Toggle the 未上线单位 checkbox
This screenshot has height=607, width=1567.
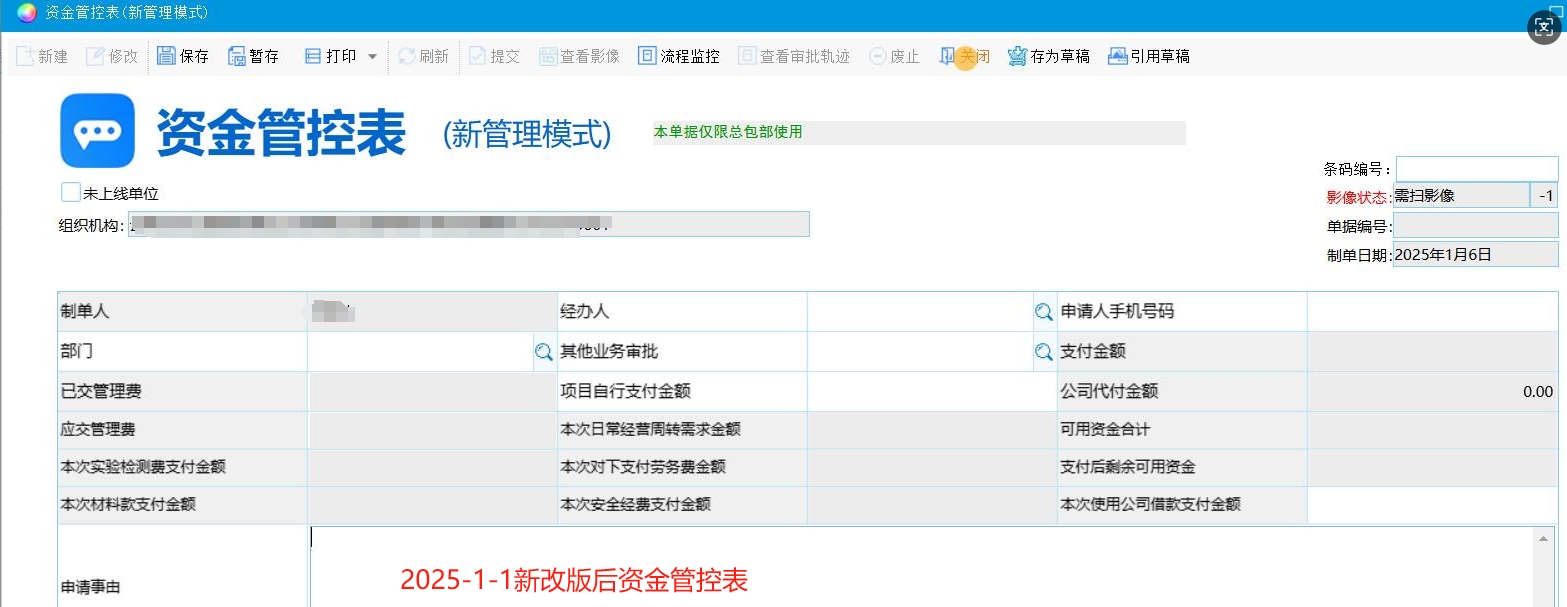tap(70, 192)
